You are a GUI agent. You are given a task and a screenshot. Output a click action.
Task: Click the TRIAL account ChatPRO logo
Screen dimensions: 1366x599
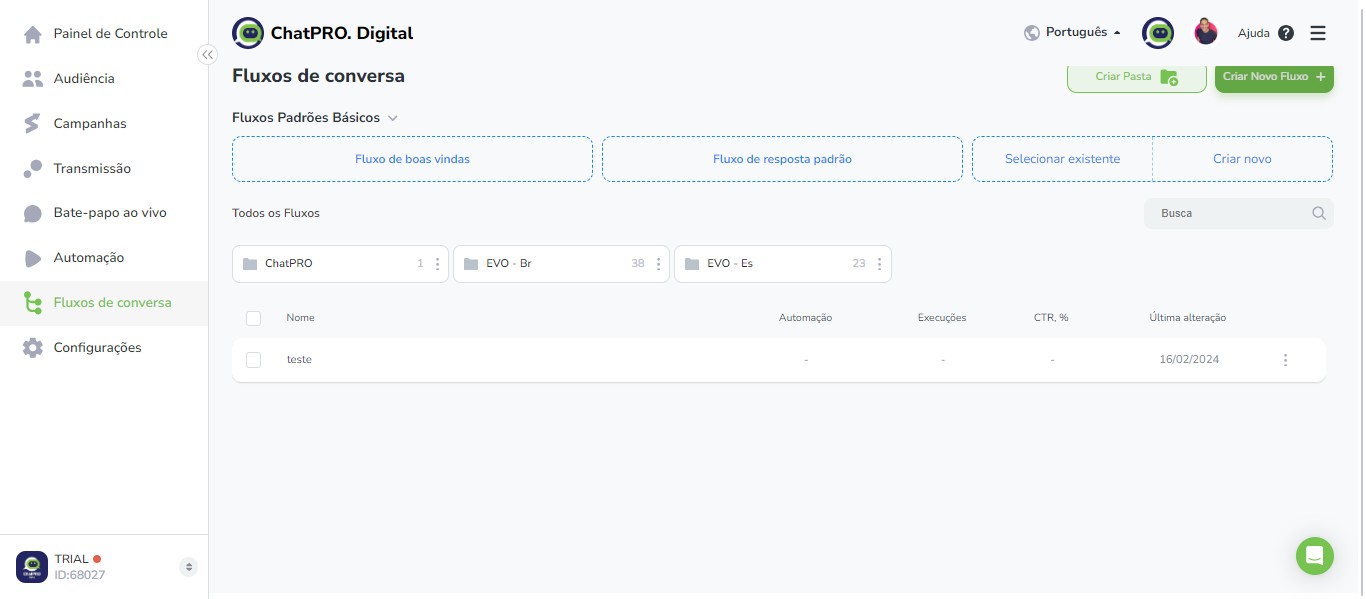point(32,567)
